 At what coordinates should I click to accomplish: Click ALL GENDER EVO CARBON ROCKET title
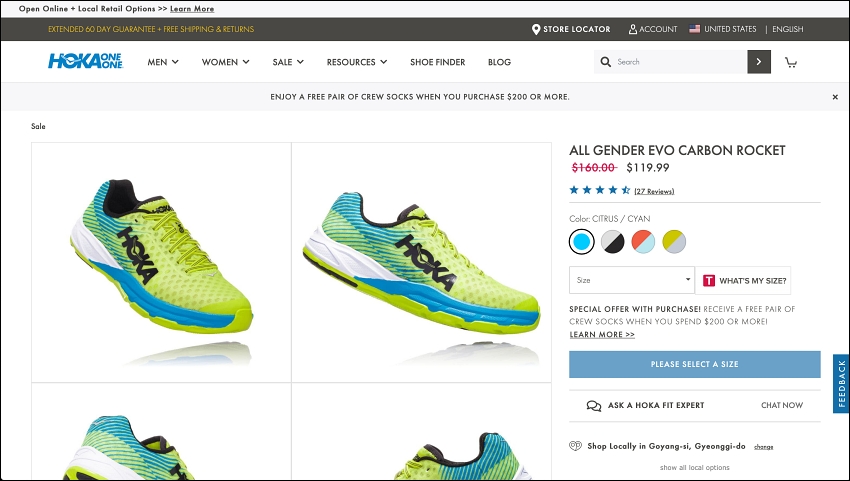click(677, 150)
